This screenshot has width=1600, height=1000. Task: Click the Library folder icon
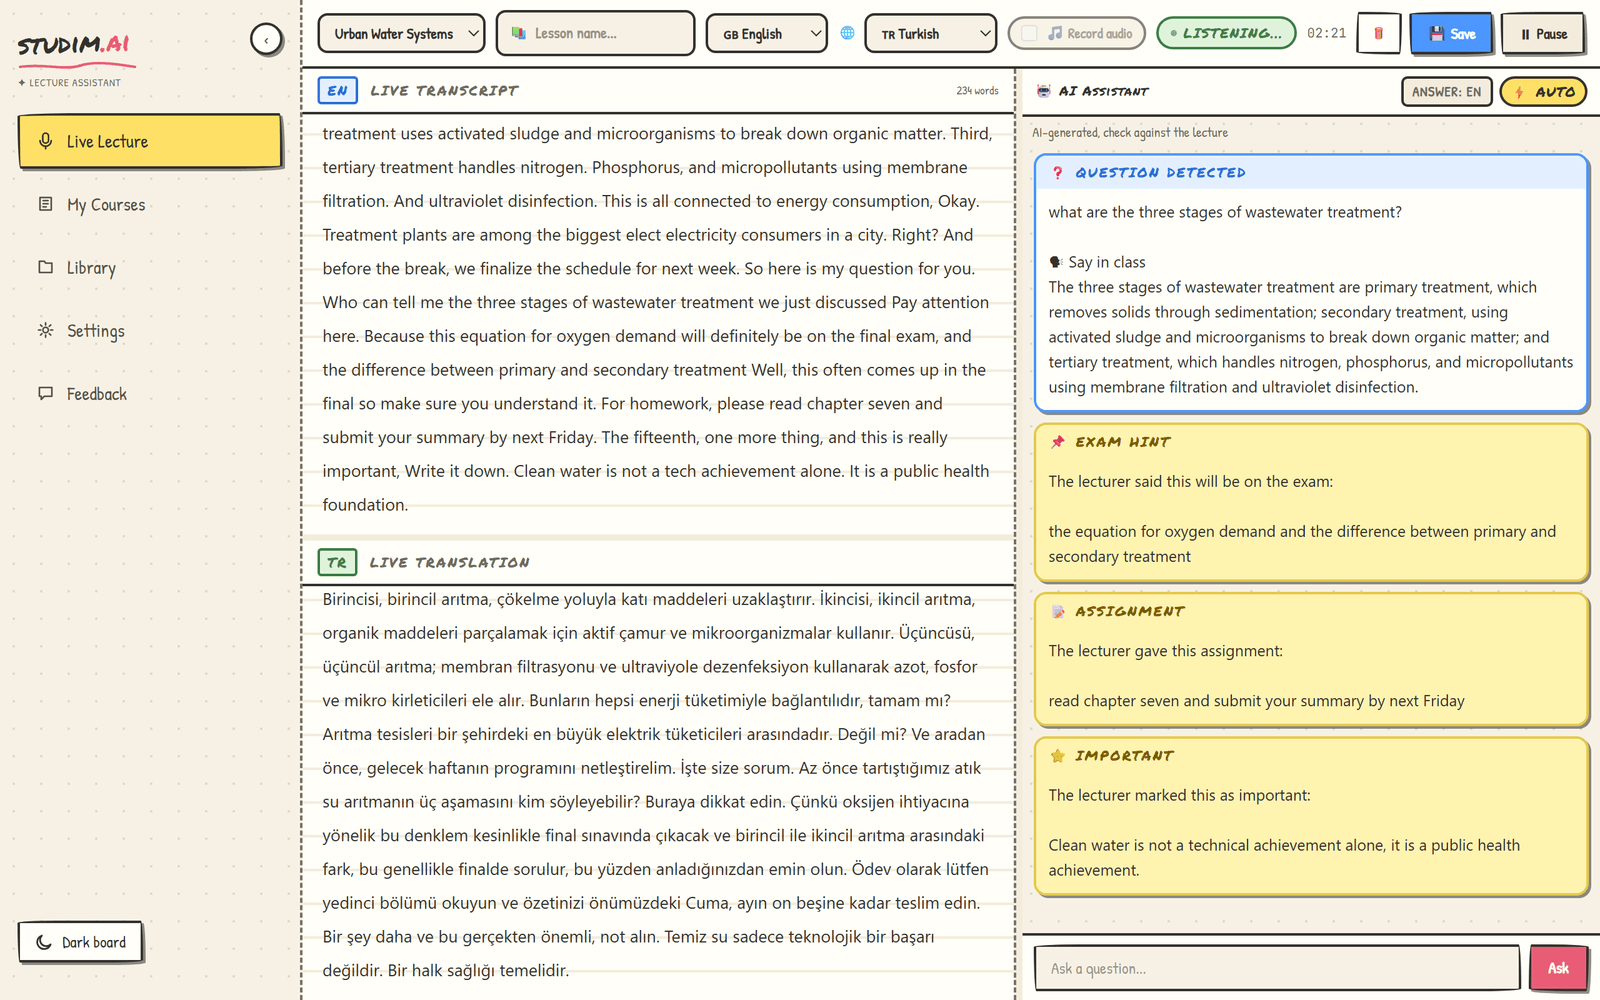click(45, 267)
